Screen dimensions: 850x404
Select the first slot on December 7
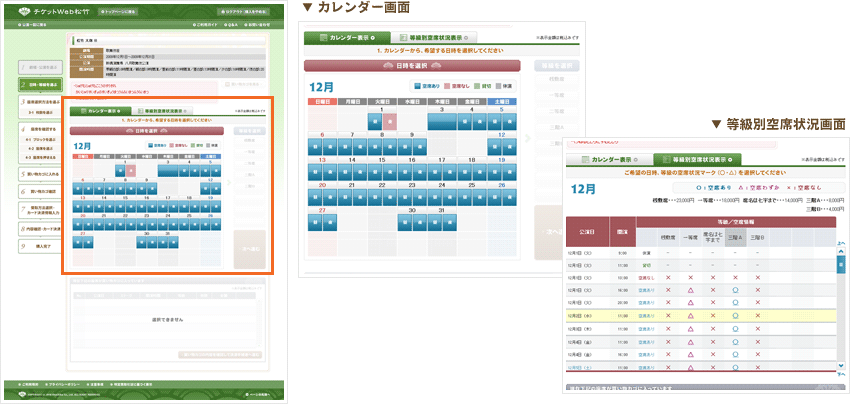pos(344,146)
